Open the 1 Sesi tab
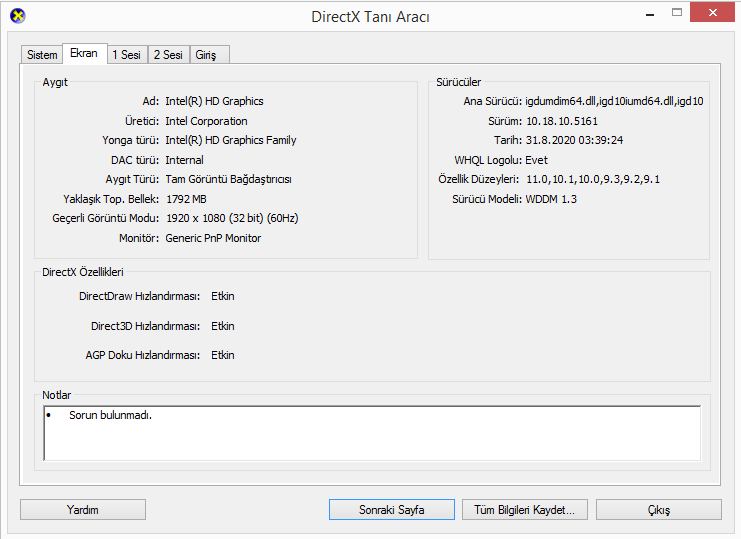 [127, 55]
